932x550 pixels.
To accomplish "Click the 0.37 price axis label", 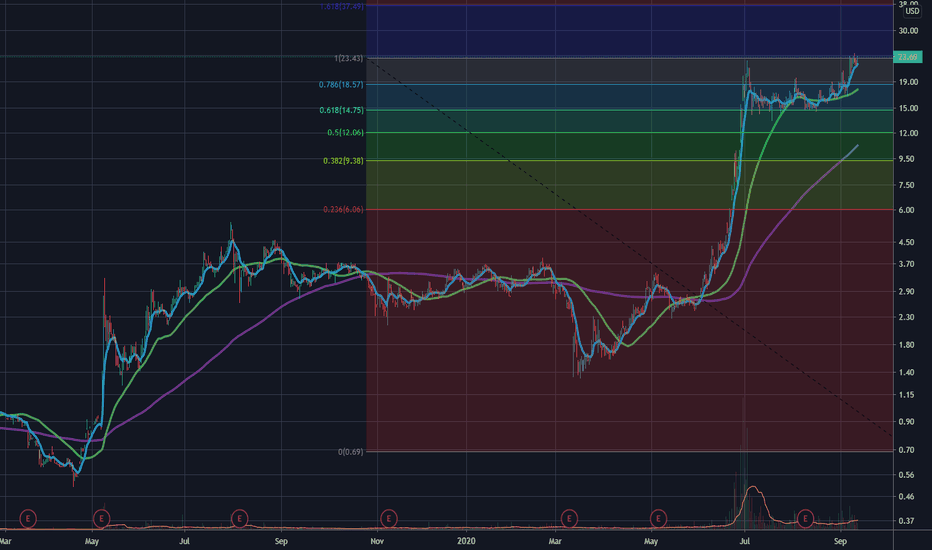I will point(906,521).
